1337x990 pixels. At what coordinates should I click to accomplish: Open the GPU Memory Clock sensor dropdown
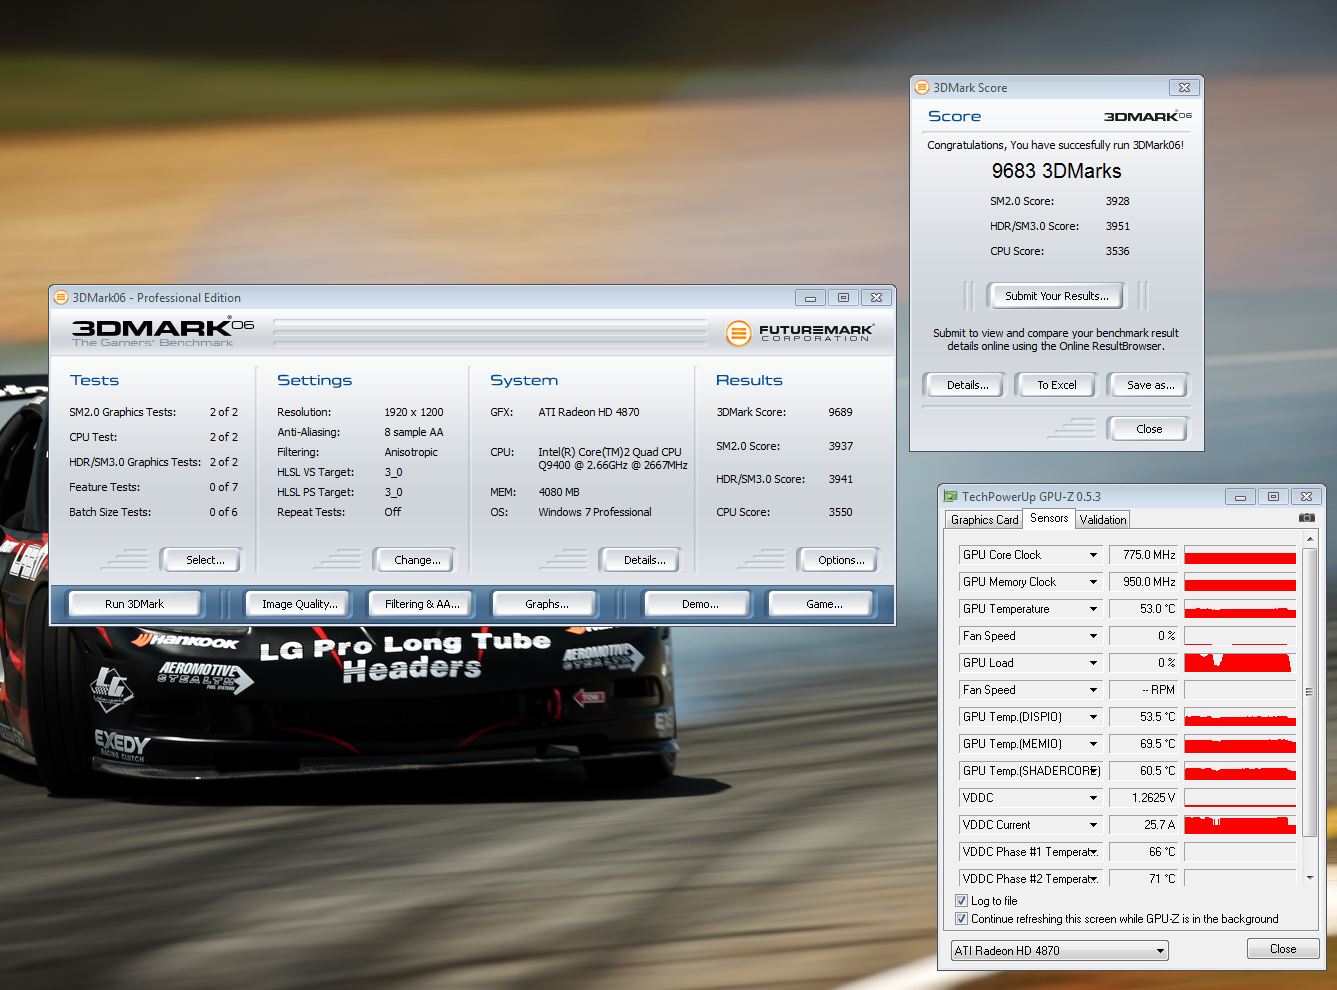click(1093, 582)
